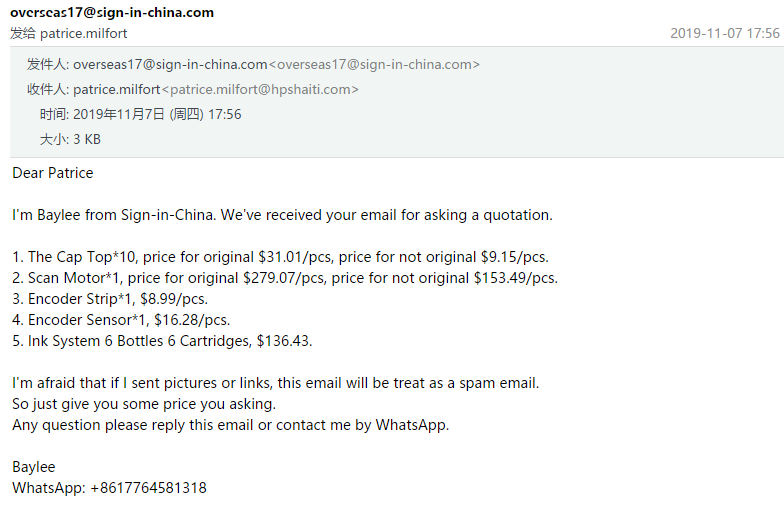Click the 时间 date line in the header
This screenshot has height=512, width=784.
(x=140, y=114)
